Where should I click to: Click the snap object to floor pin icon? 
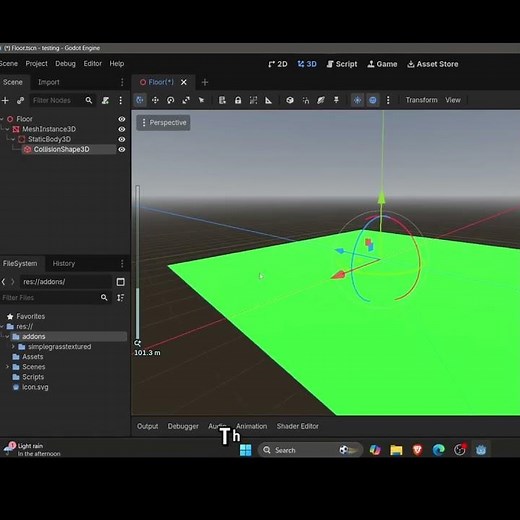[336, 100]
